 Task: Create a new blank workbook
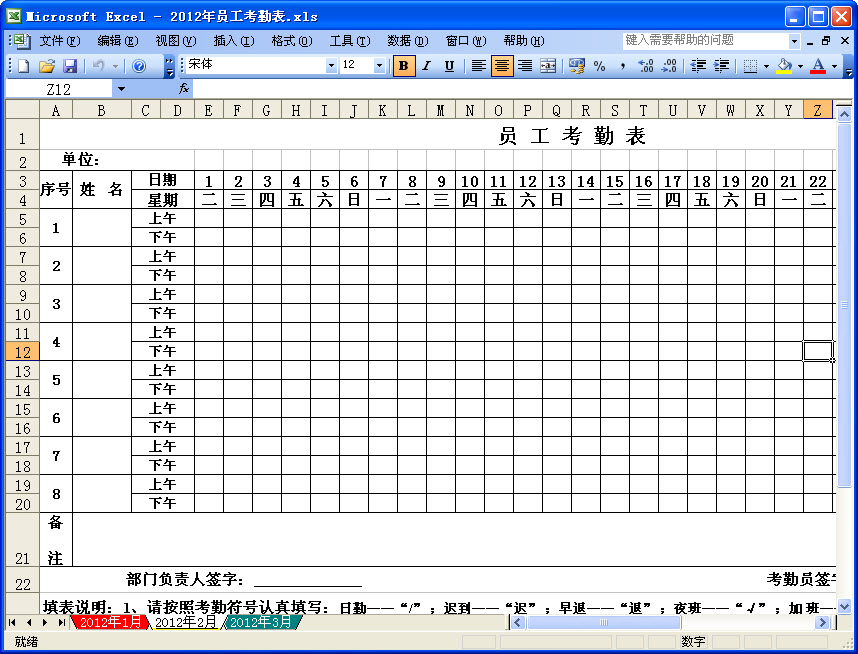point(23,65)
